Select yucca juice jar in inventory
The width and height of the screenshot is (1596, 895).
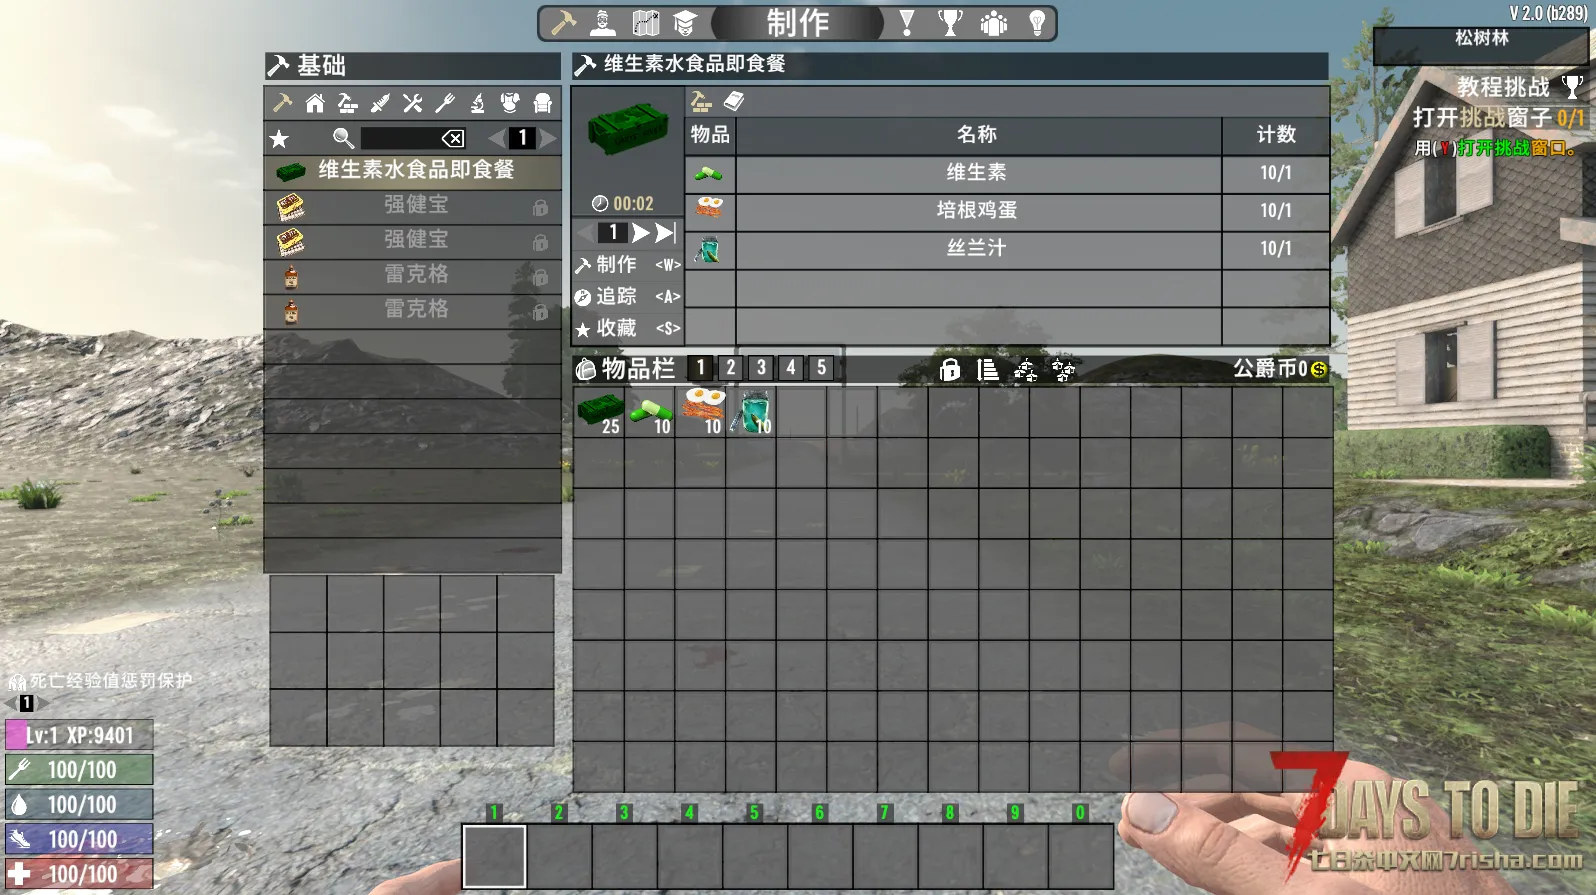[752, 412]
